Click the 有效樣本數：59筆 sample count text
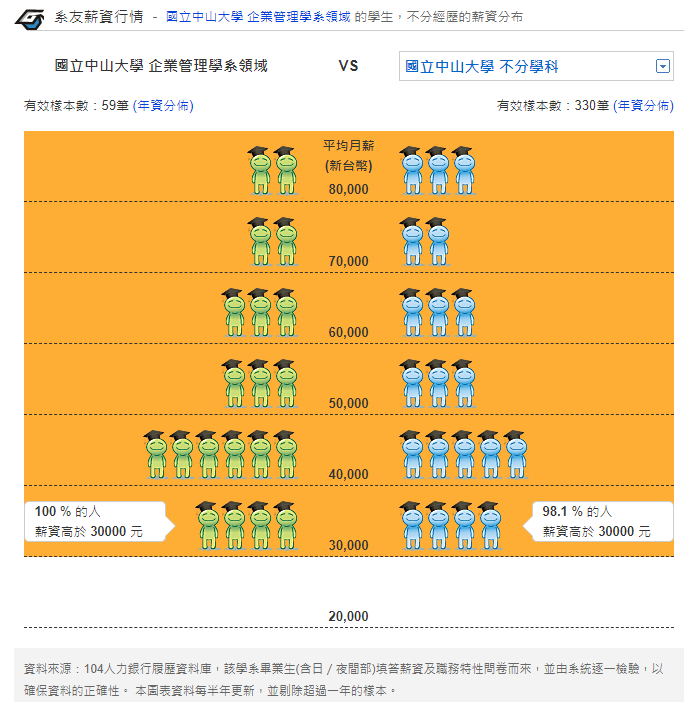This screenshot has height=702, width=700. click(x=77, y=106)
